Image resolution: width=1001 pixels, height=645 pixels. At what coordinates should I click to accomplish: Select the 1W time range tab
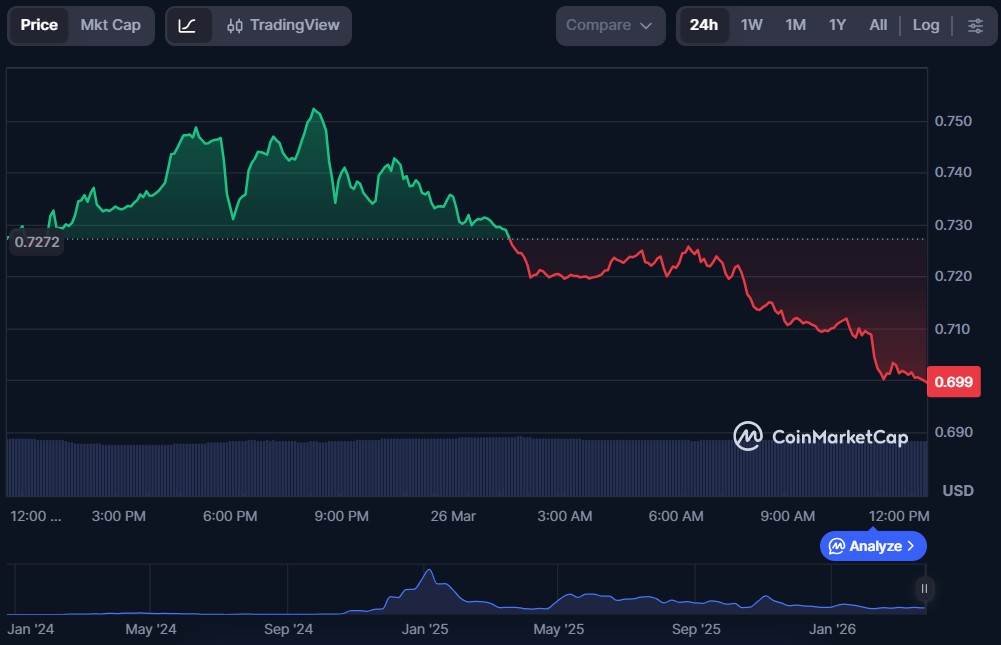751,25
